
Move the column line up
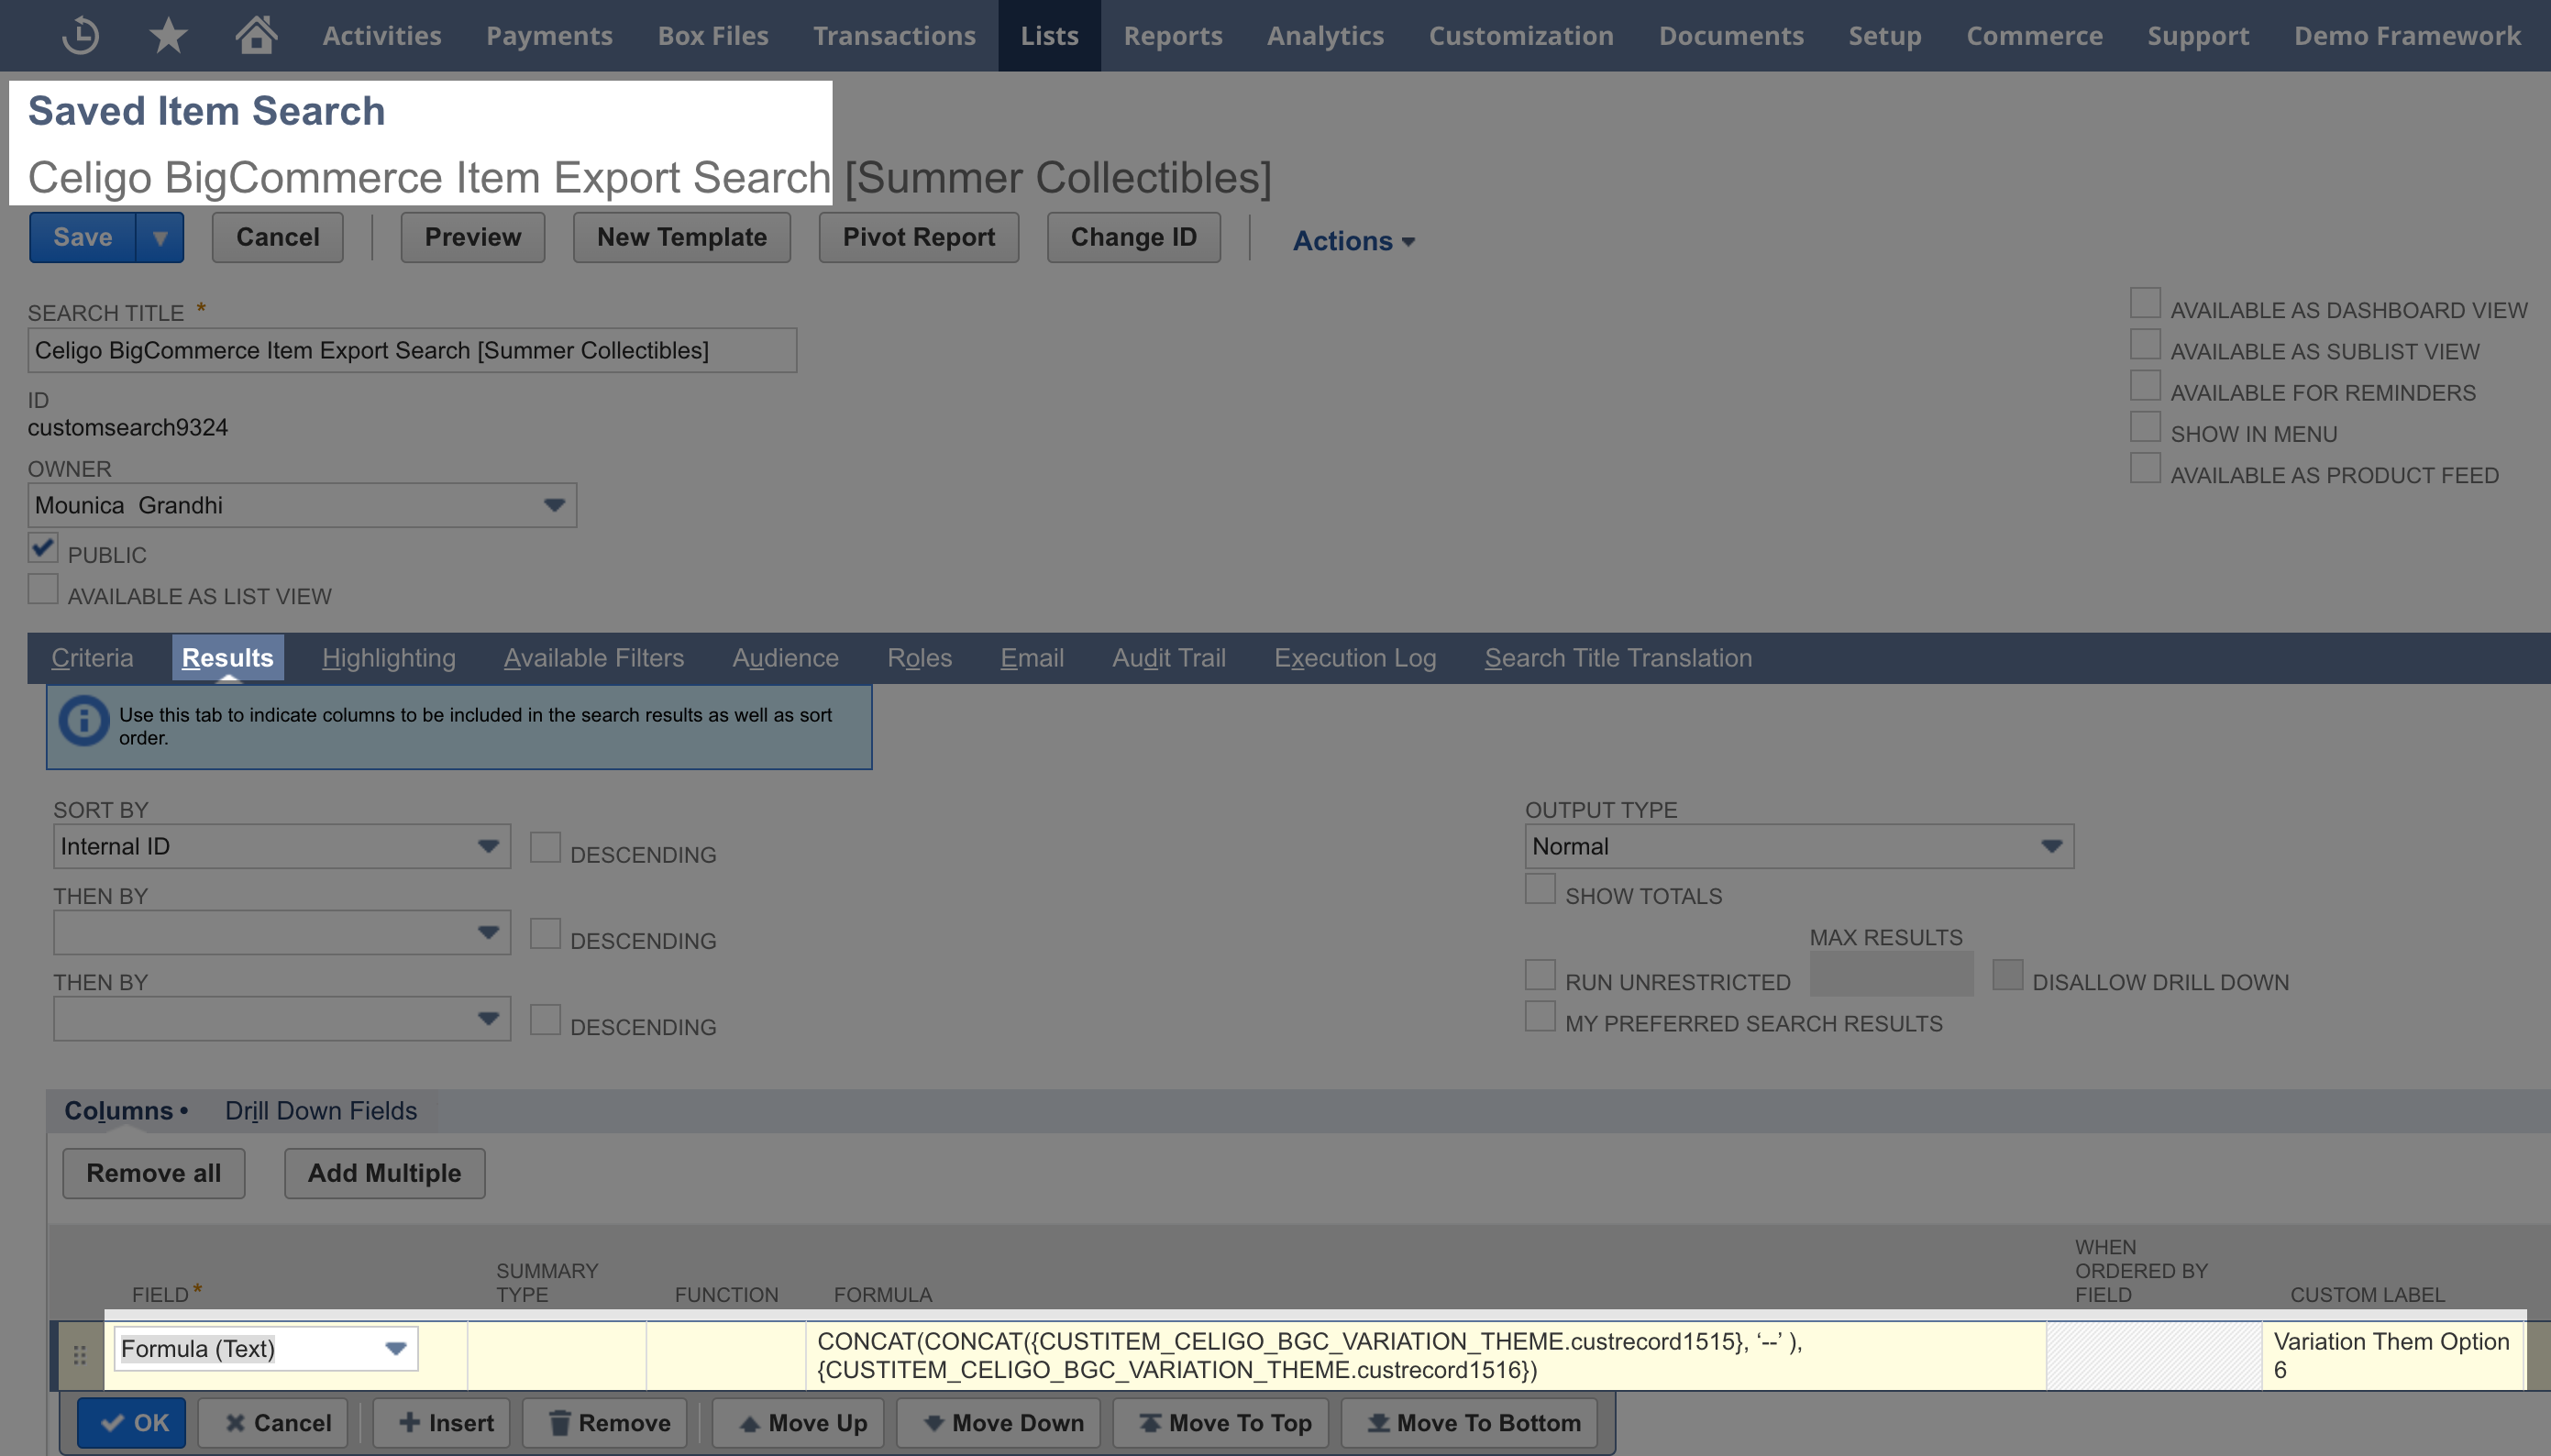coord(797,1422)
